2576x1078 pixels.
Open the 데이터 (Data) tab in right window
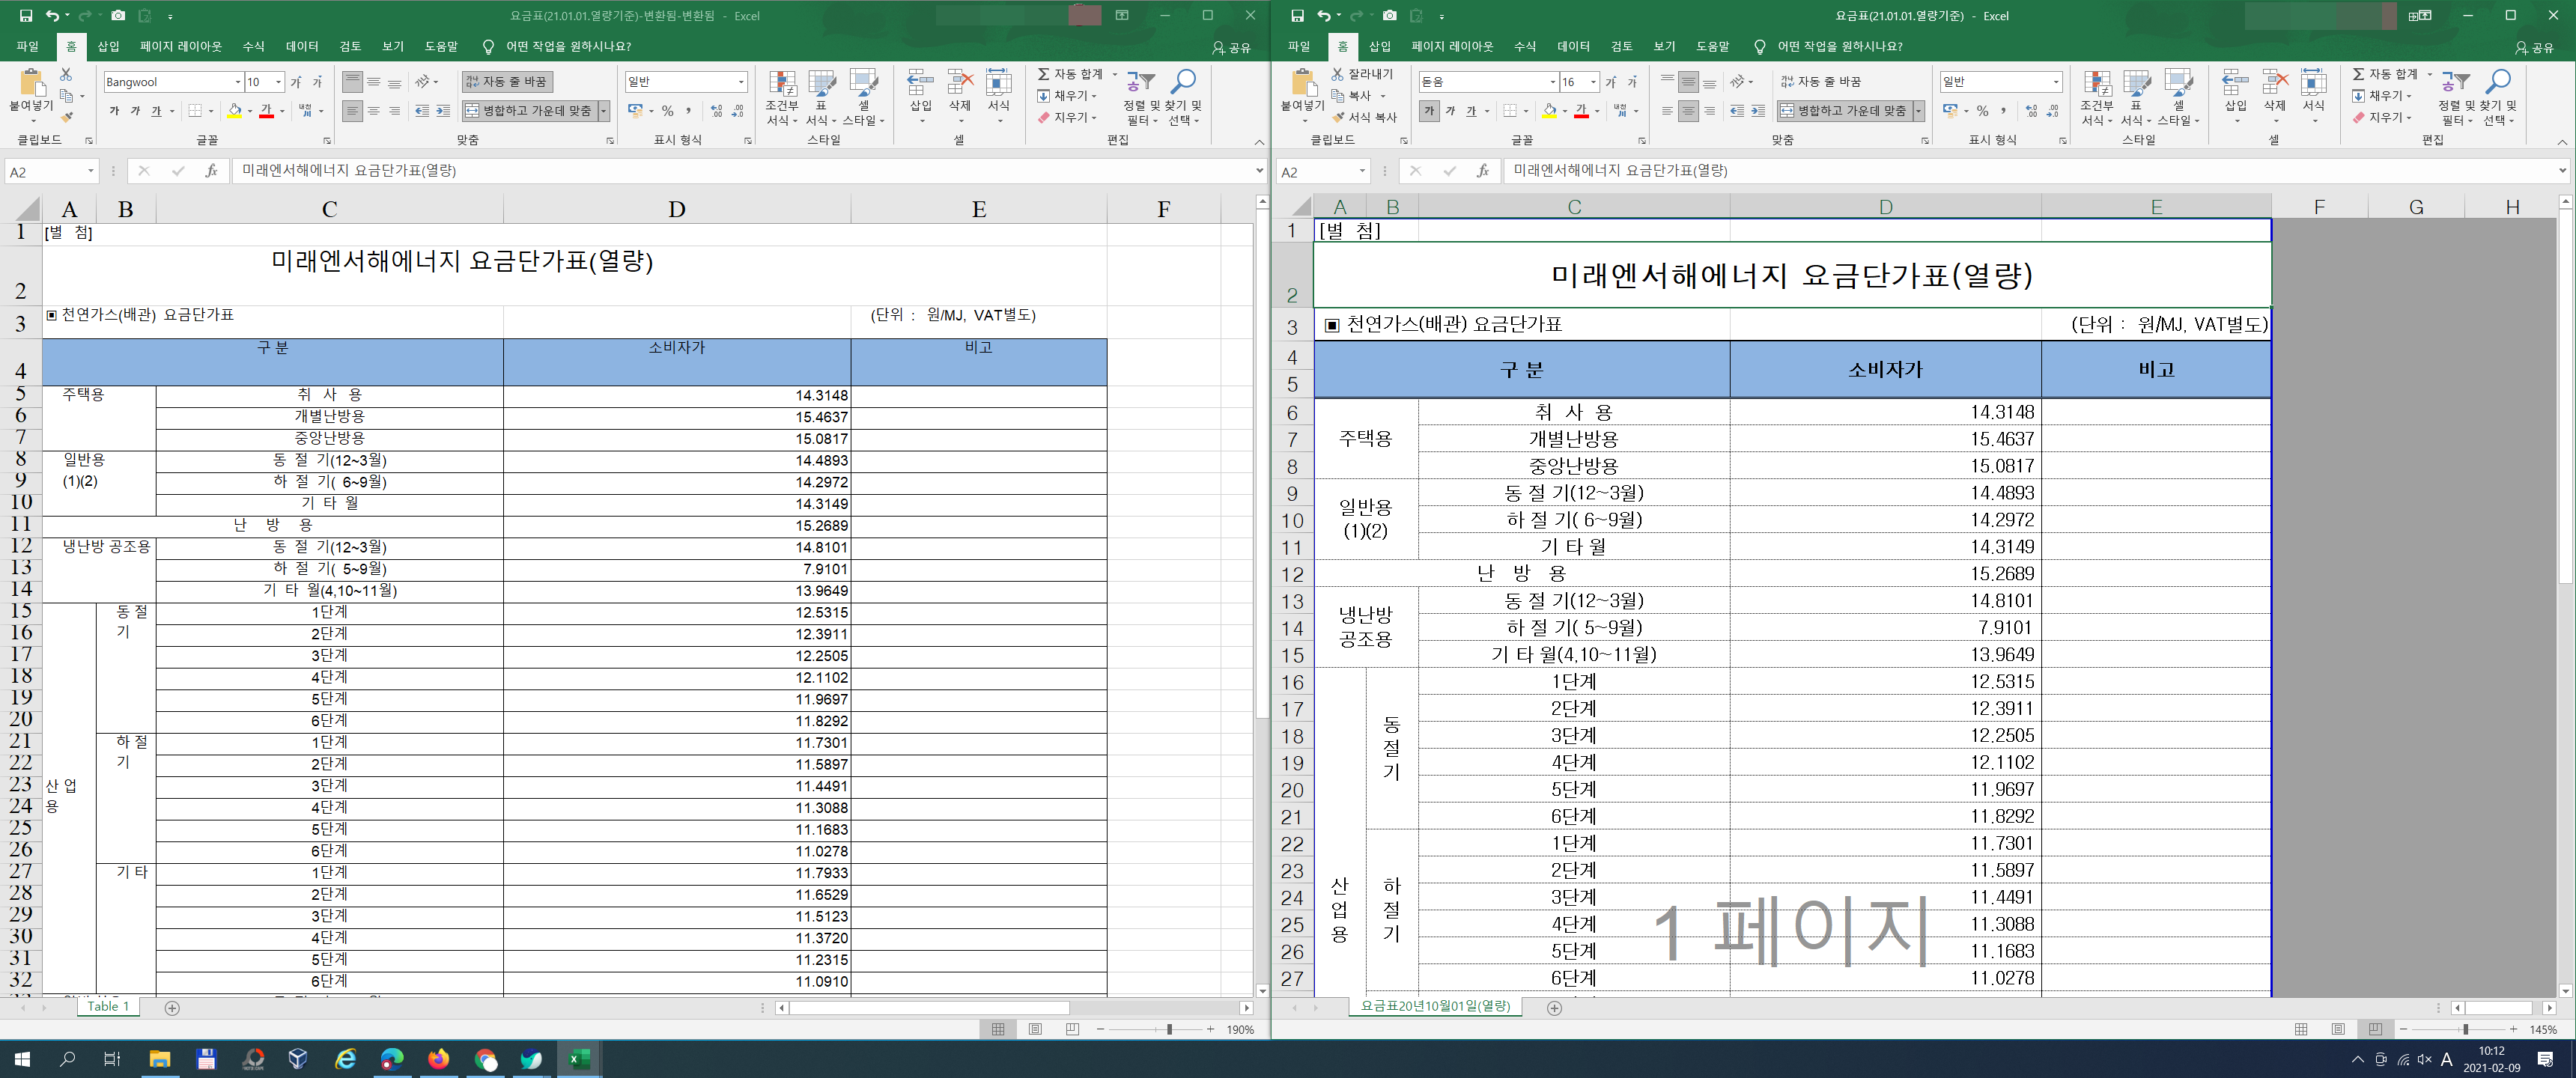1573,46
